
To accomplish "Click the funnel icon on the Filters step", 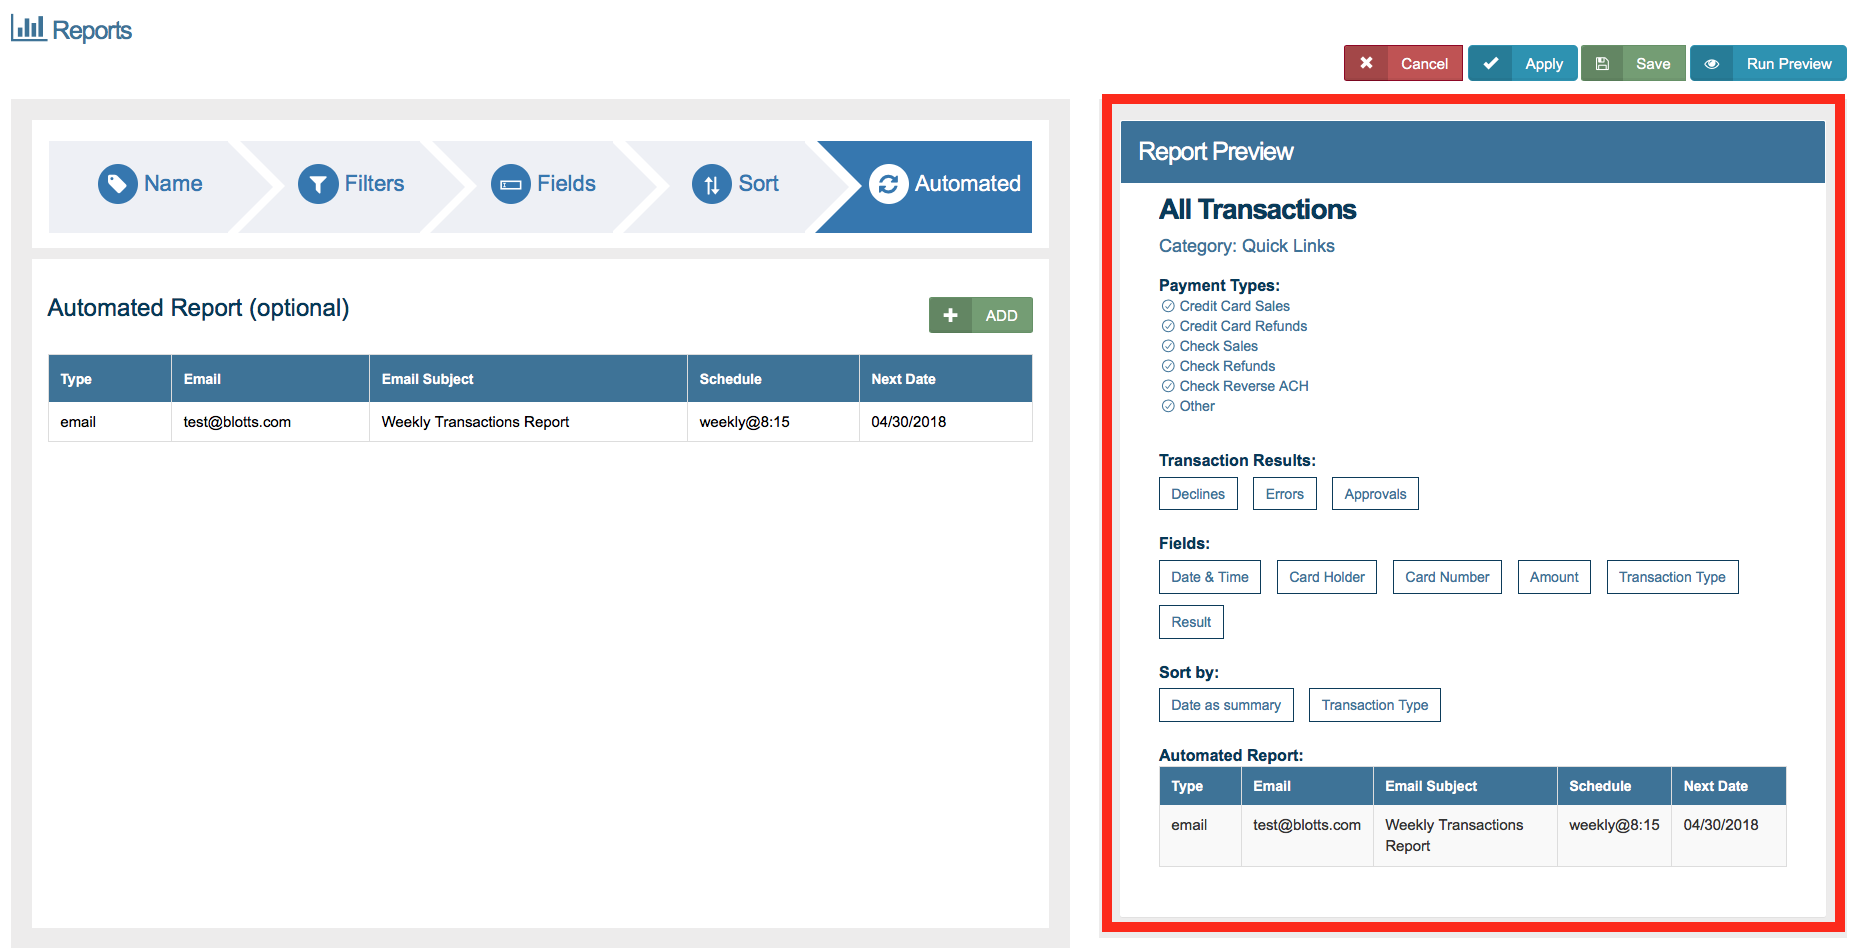I will [x=317, y=184].
